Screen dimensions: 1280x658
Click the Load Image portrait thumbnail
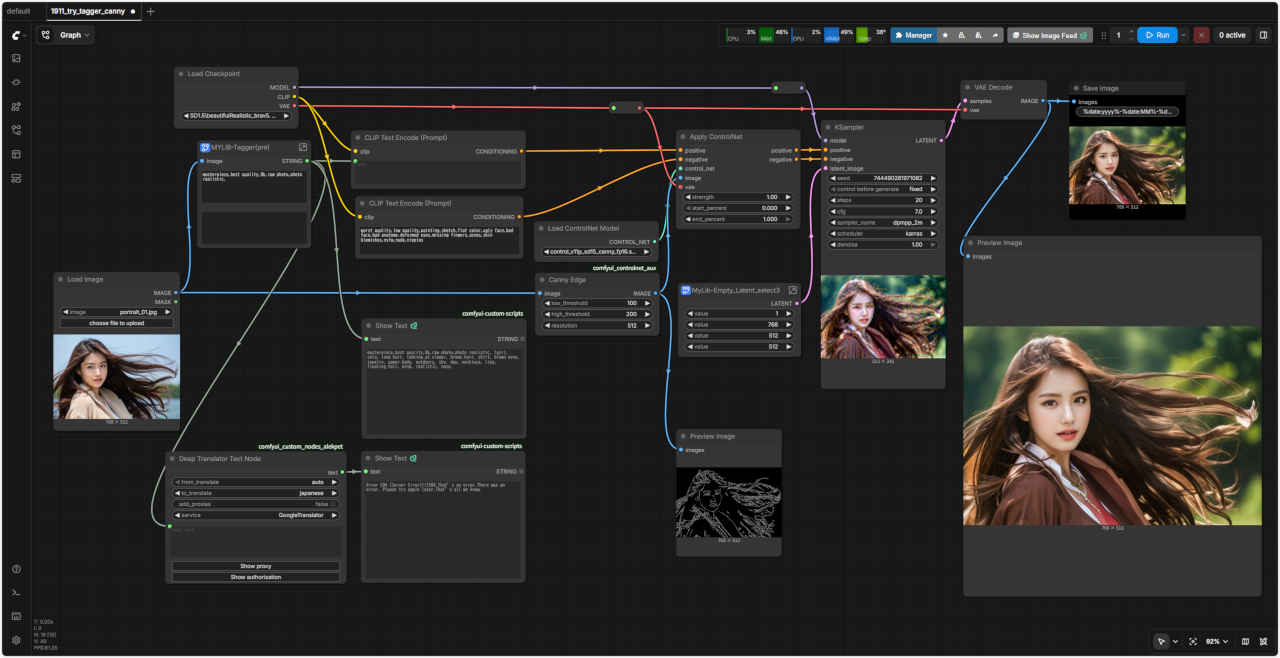click(x=116, y=376)
